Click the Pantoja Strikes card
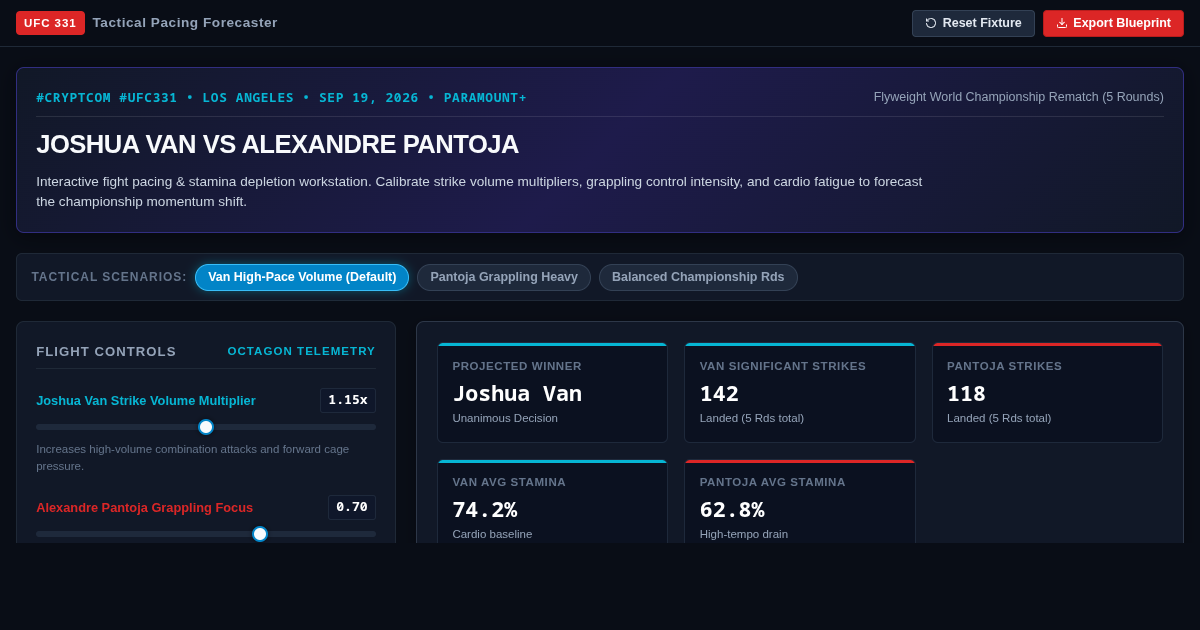1200x630 pixels. 1047,393
